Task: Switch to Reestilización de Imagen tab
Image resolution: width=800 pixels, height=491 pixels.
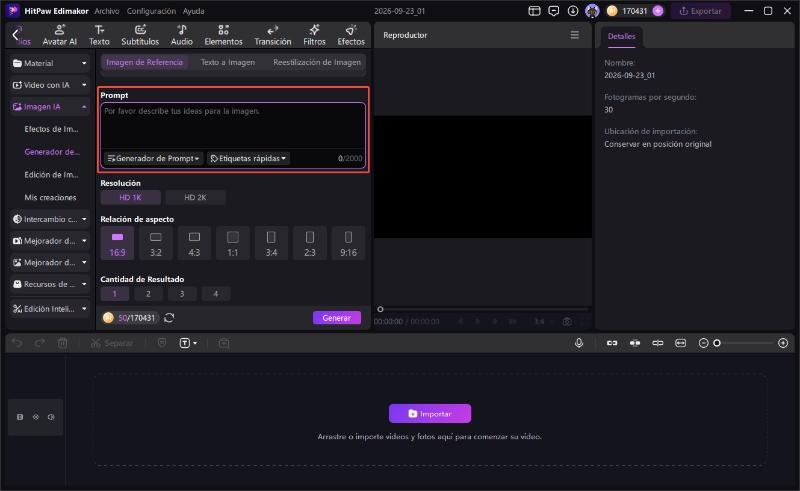Action: (317, 62)
